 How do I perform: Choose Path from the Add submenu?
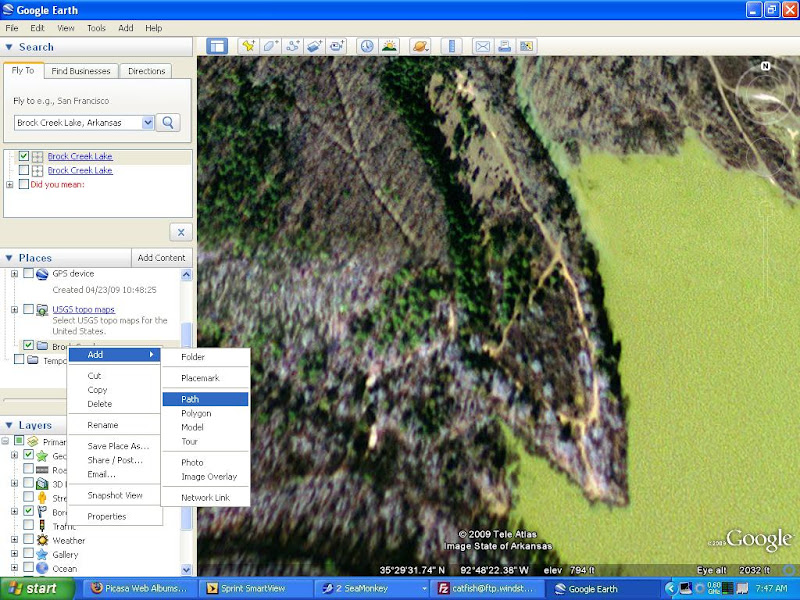click(190, 399)
